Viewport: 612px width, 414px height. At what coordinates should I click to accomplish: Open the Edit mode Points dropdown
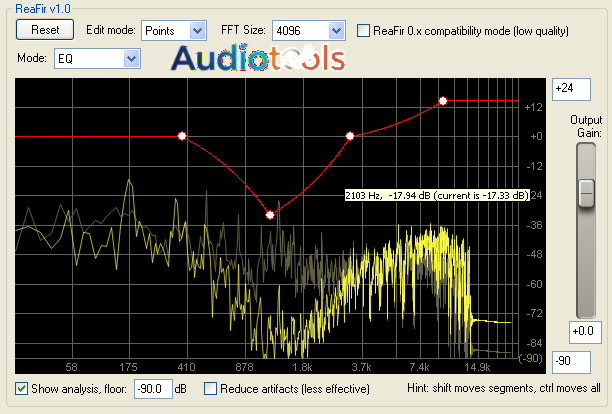pos(174,30)
